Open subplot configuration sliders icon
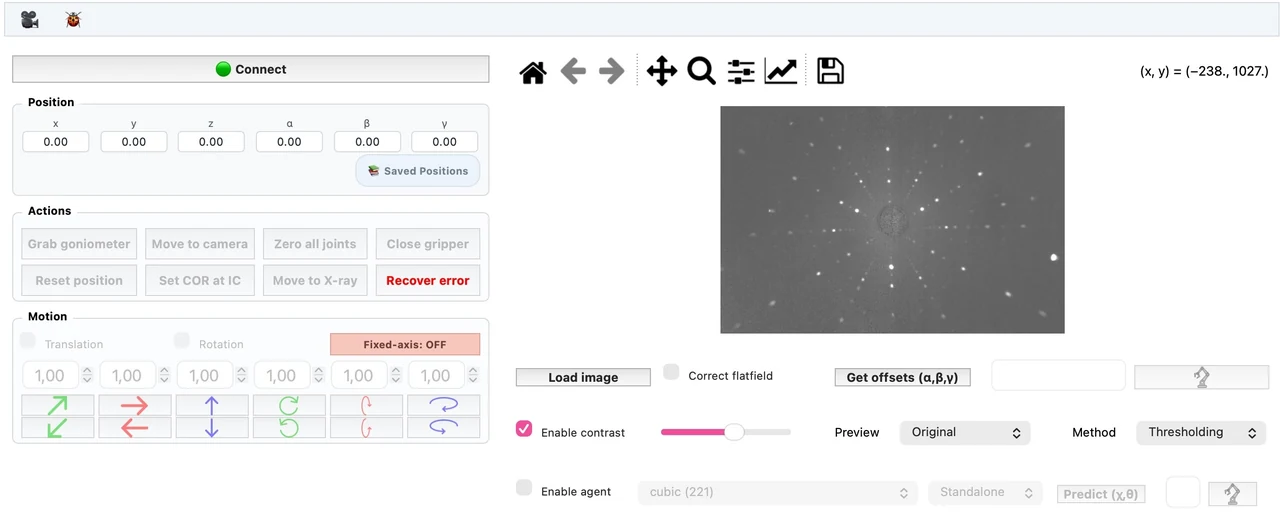 tap(741, 71)
